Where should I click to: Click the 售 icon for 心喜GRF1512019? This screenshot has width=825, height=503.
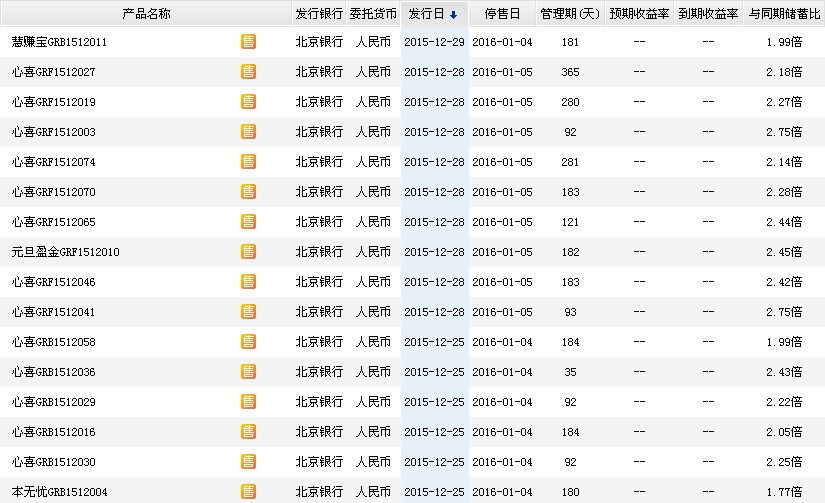point(248,102)
